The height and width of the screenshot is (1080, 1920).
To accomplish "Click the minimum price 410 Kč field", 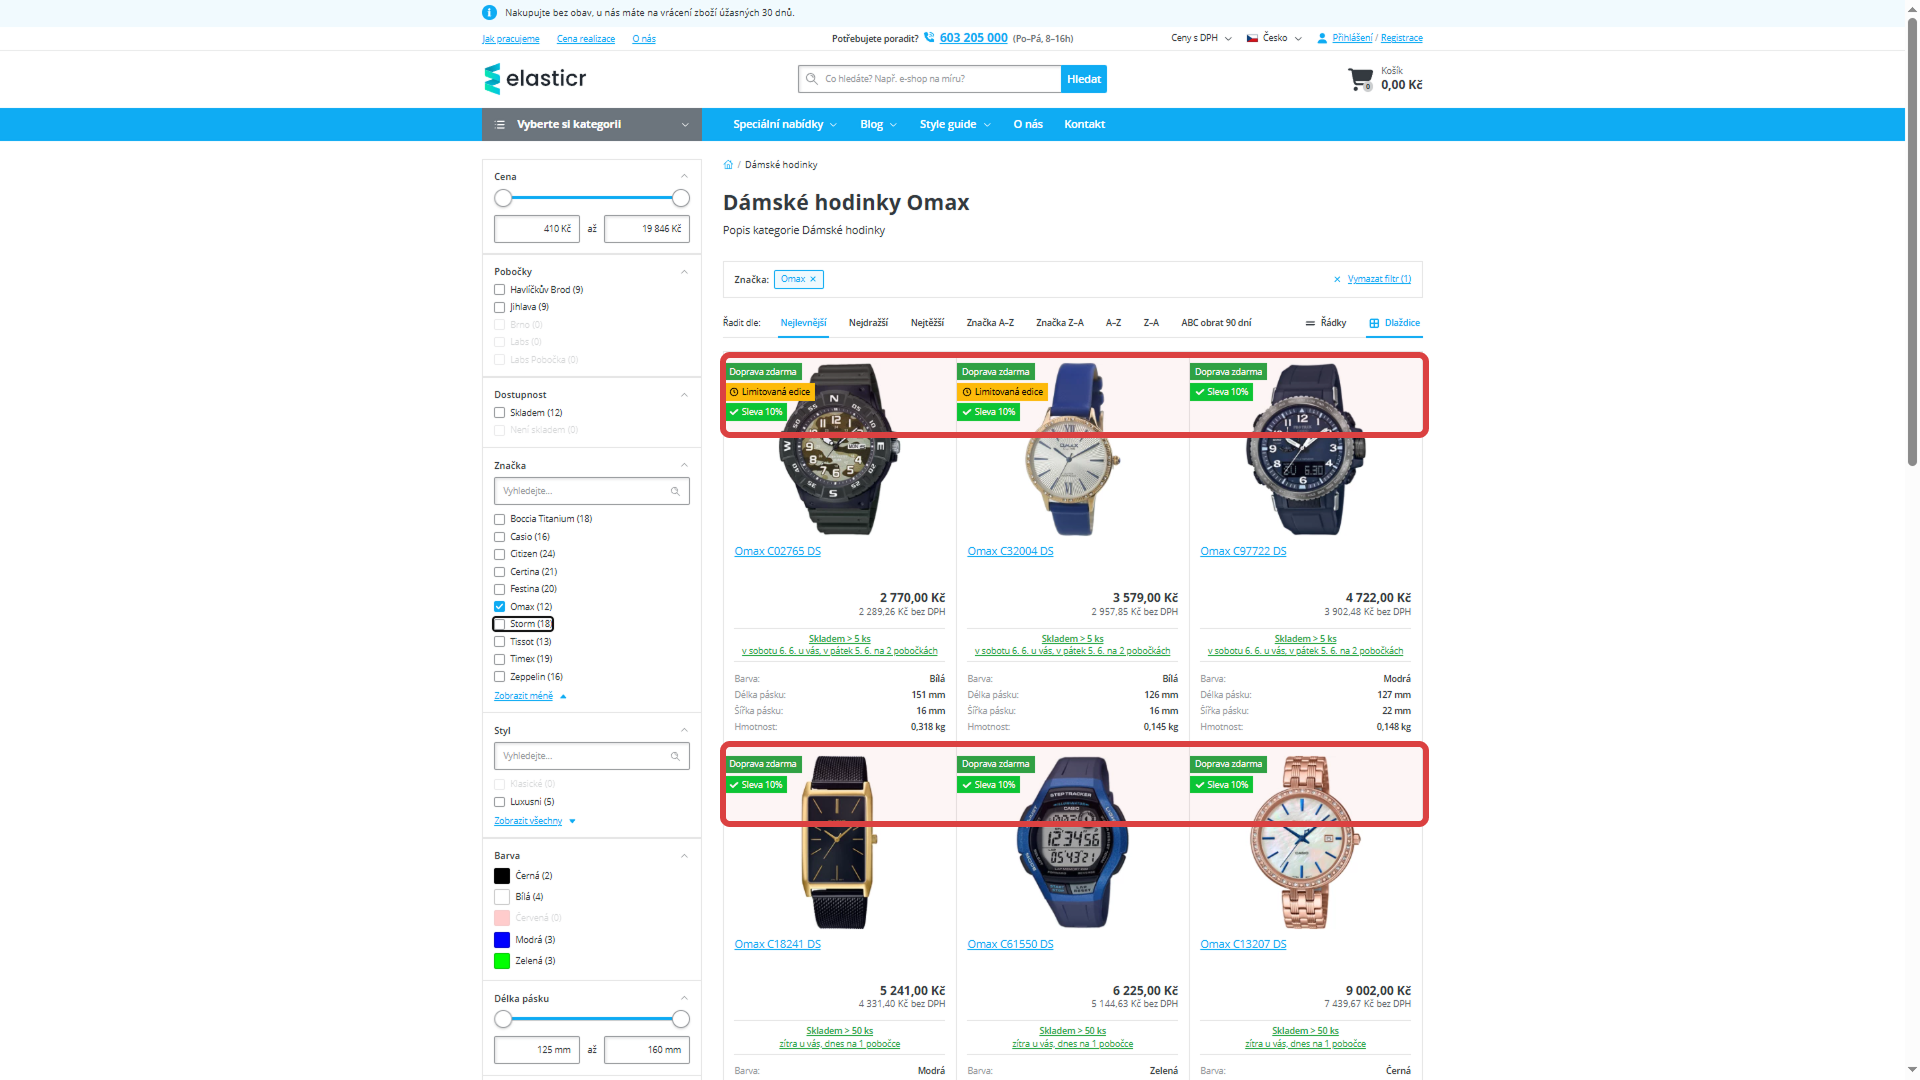I will click(536, 229).
